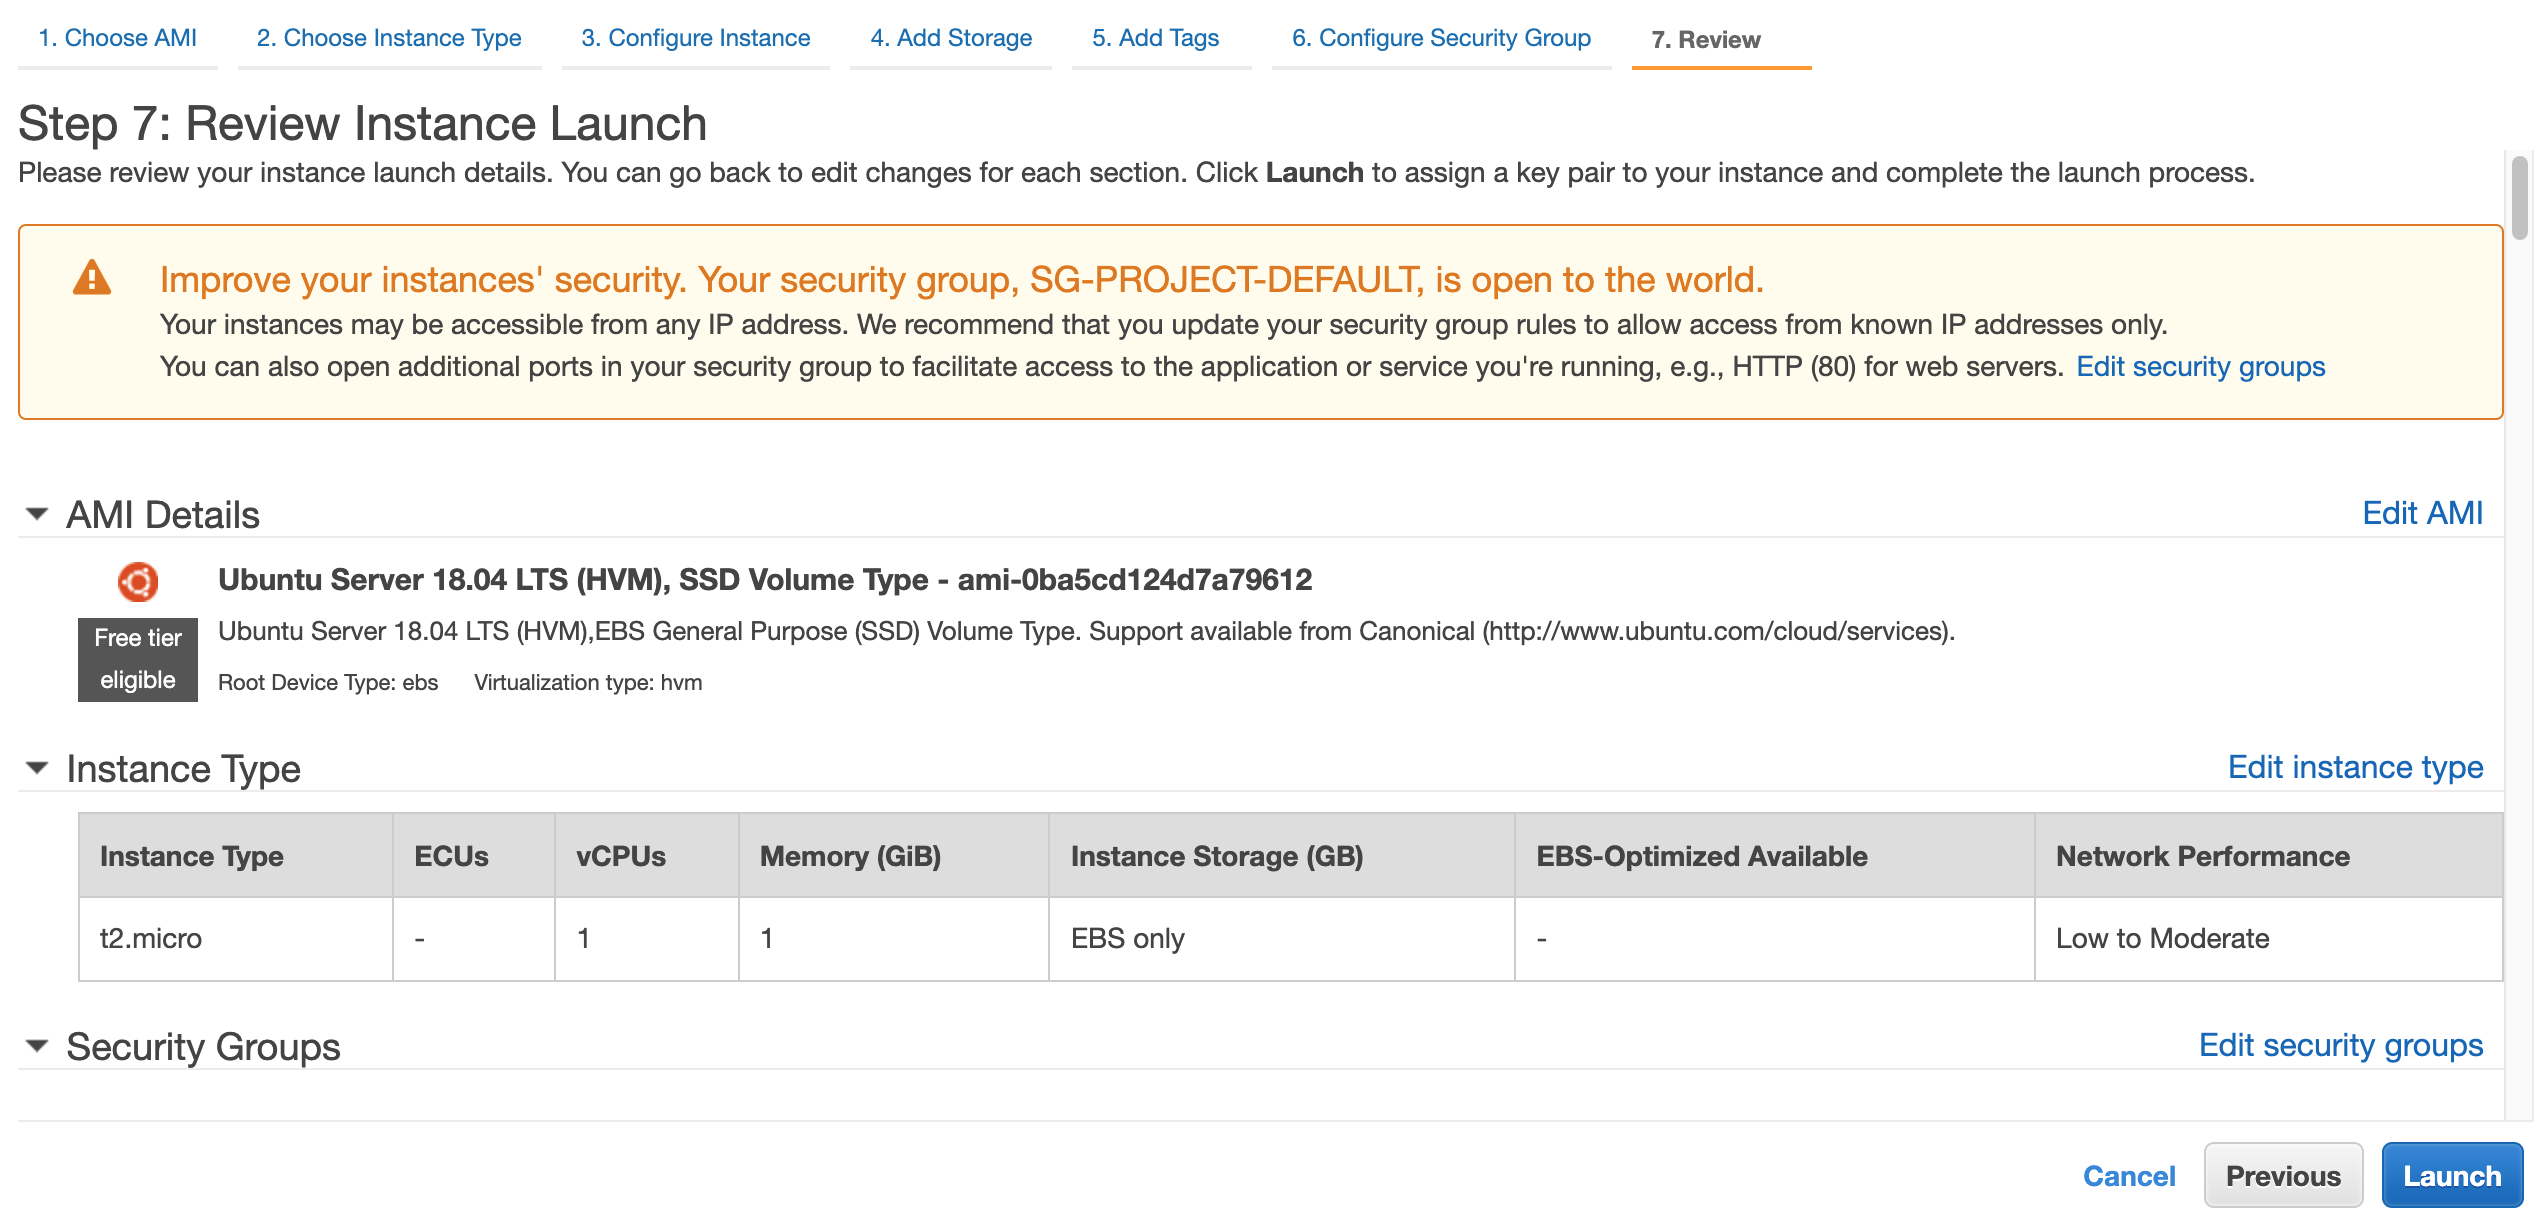This screenshot has width=2540, height=1228.
Task: Open the Edit instance type link
Action: coord(2354,767)
